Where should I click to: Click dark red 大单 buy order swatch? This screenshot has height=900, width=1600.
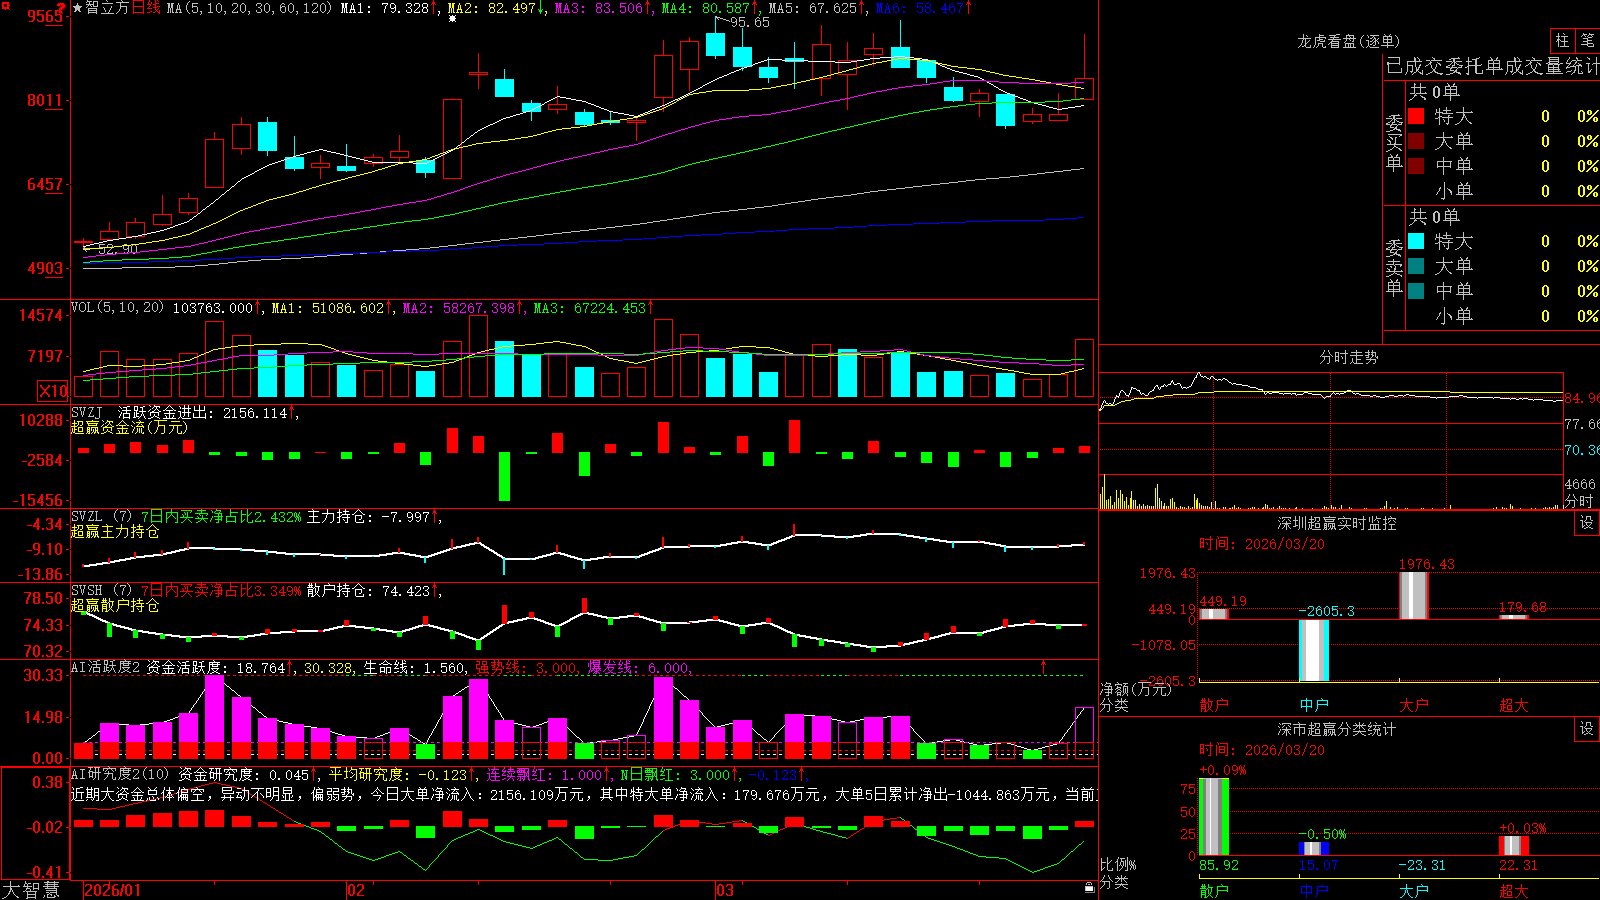coord(1416,141)
